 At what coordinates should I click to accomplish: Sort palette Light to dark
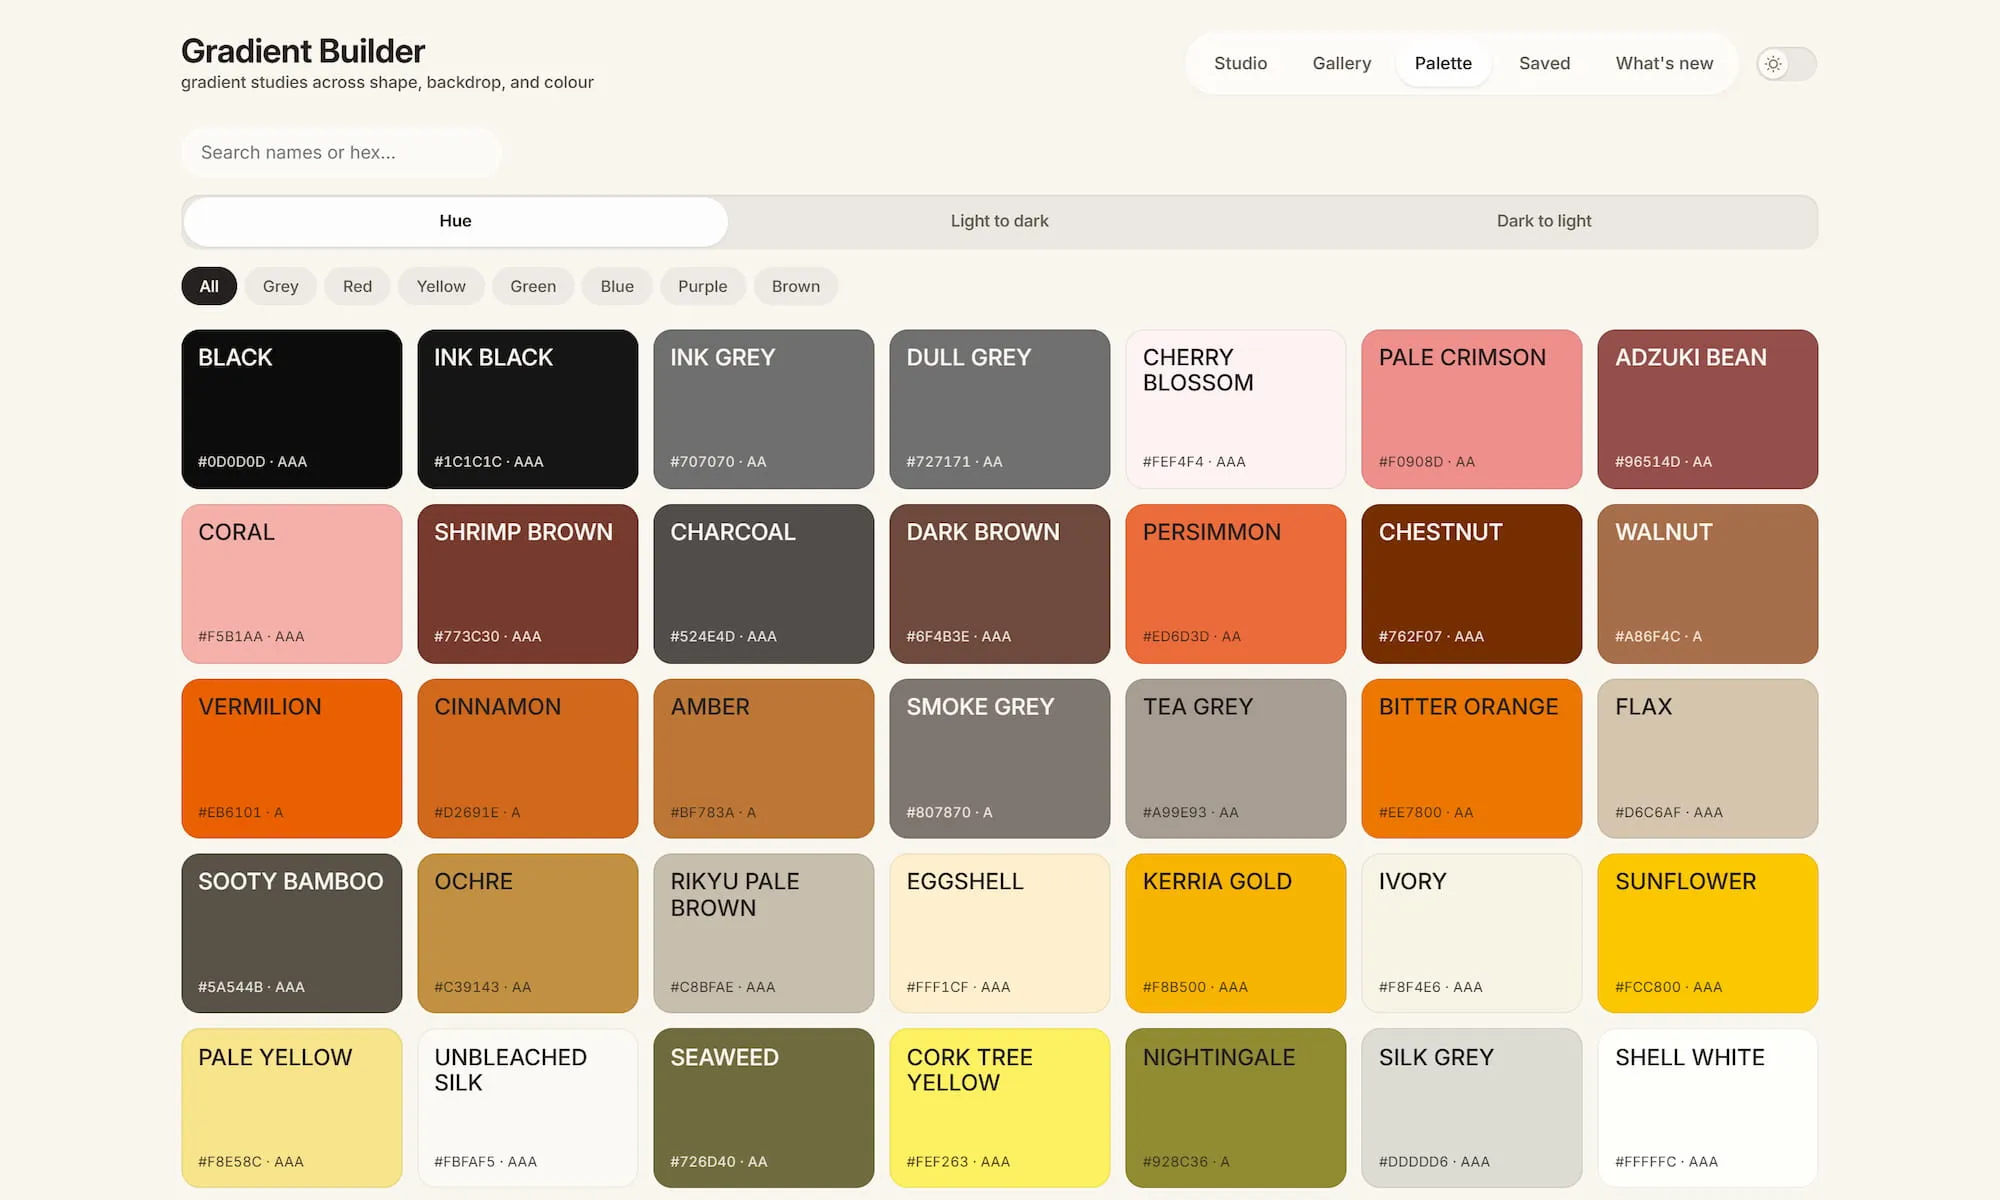(x=999, y=221)
